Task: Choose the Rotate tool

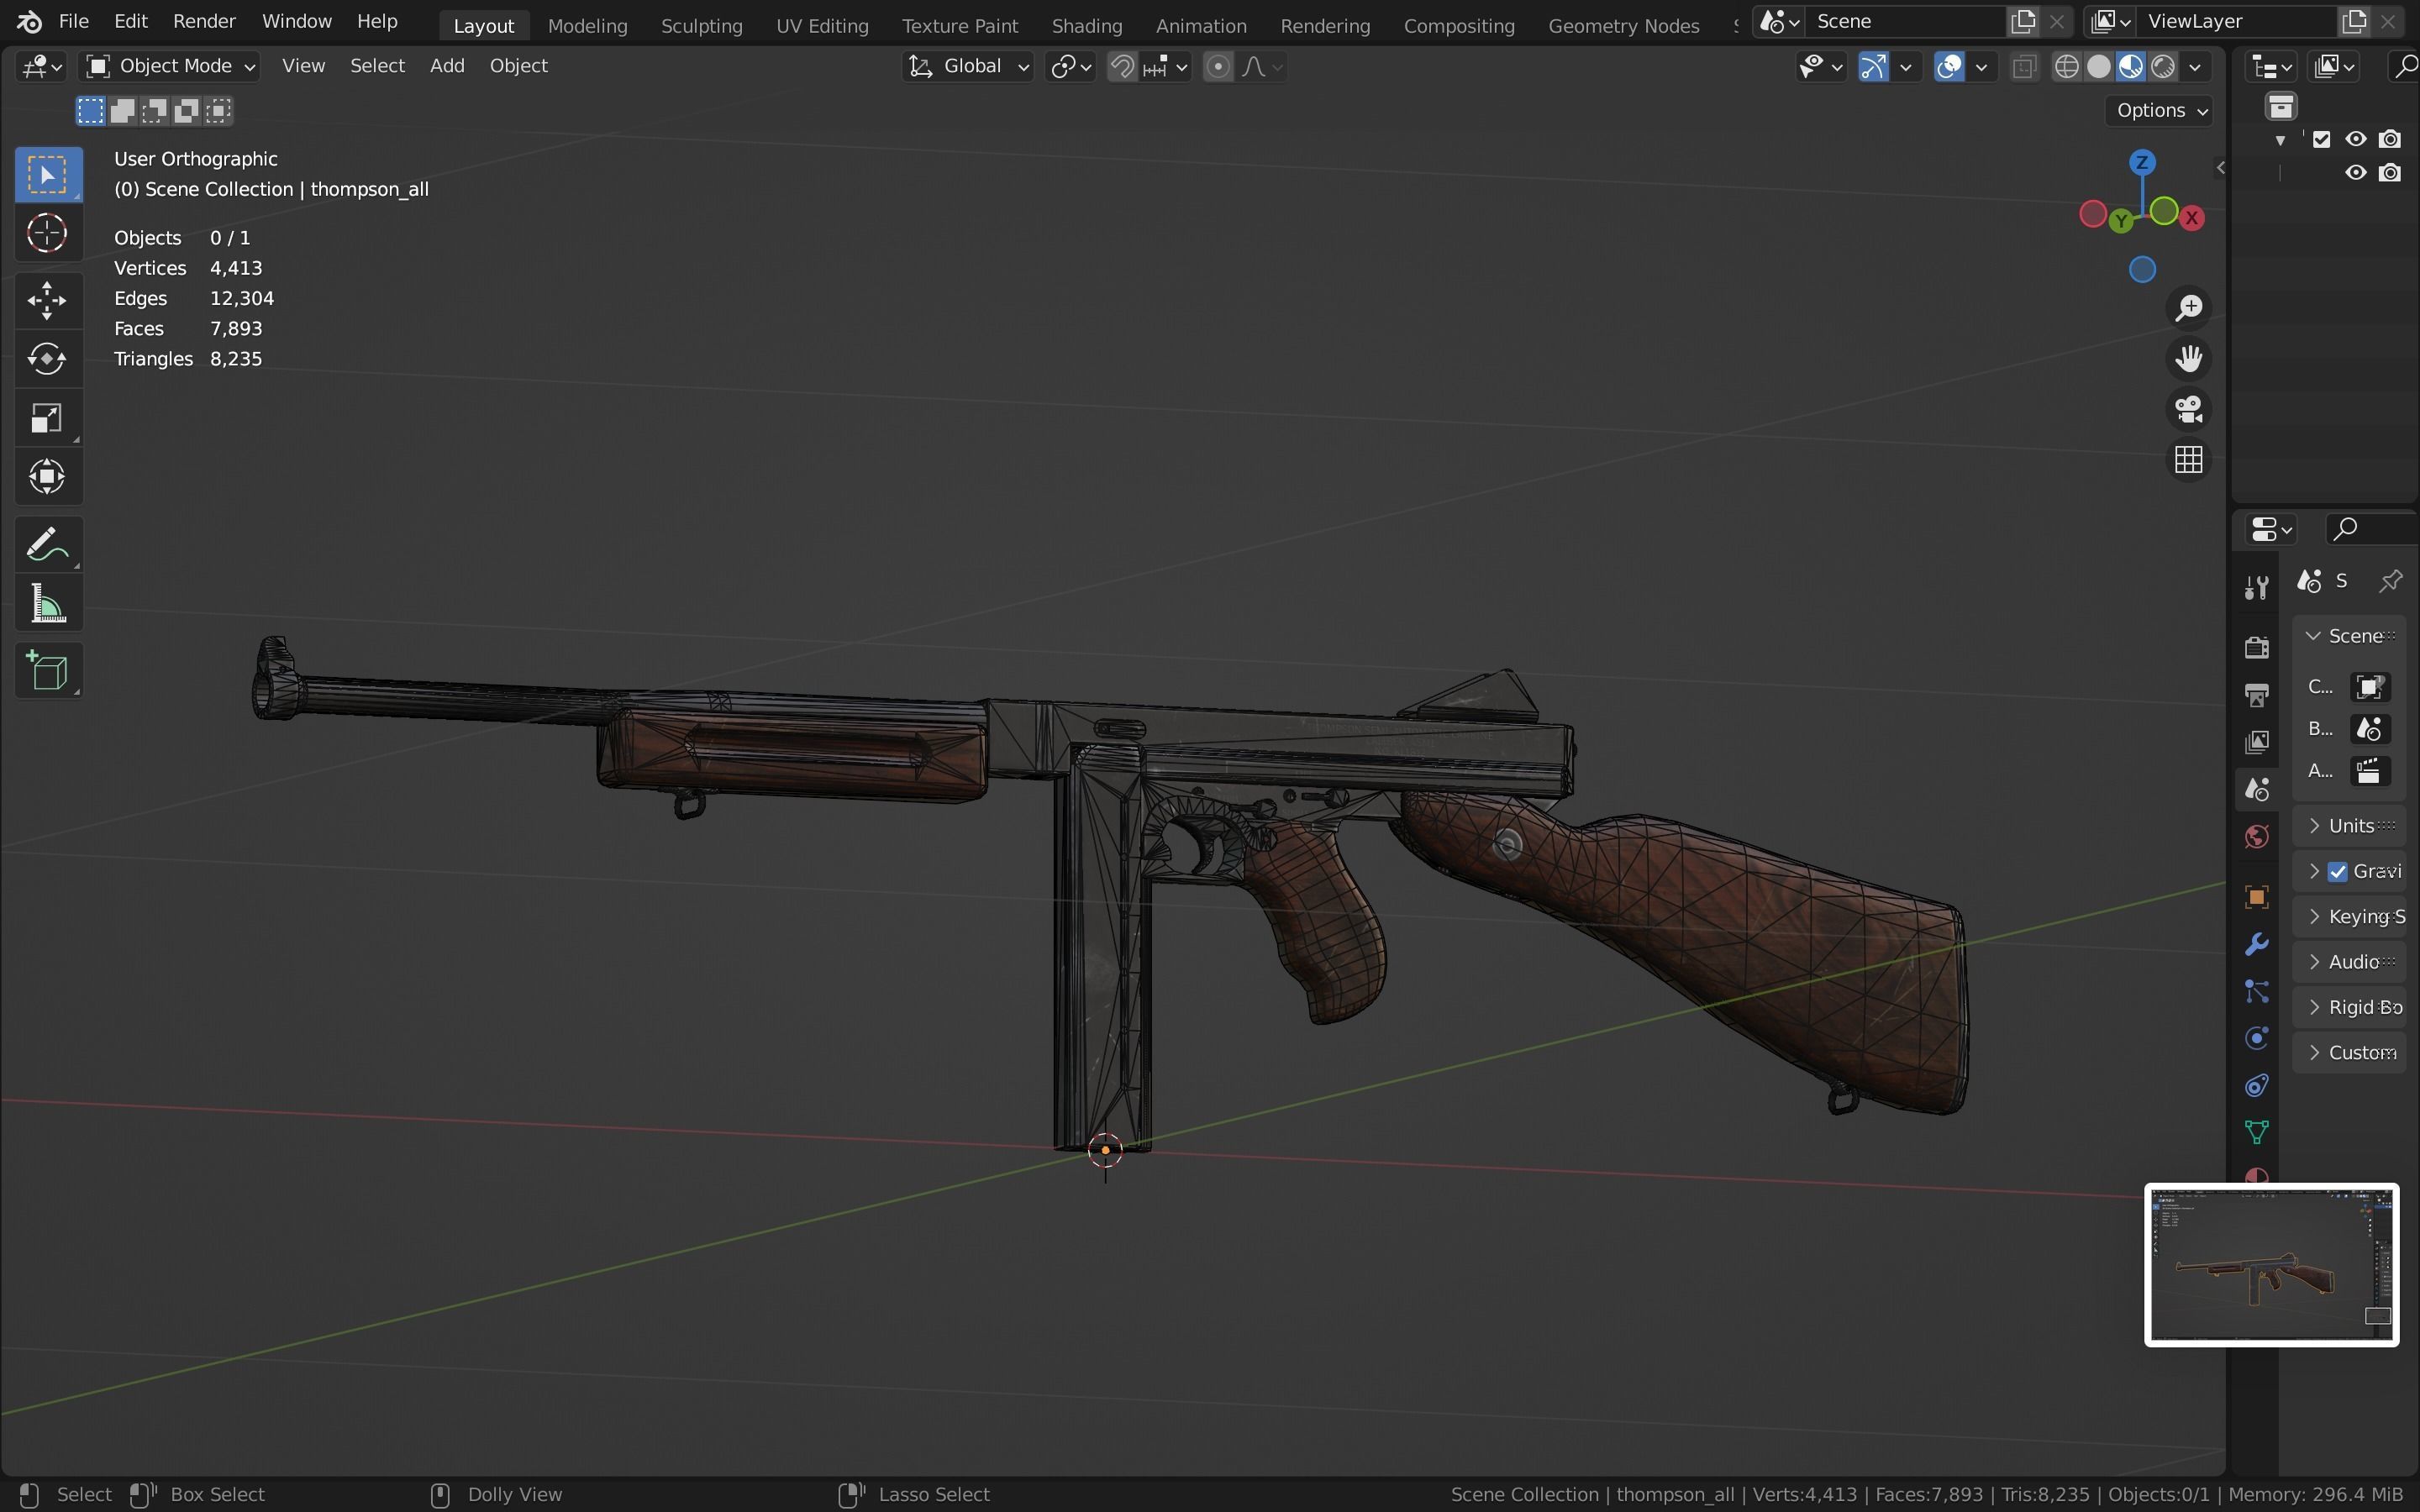Action: coord(47,359)
